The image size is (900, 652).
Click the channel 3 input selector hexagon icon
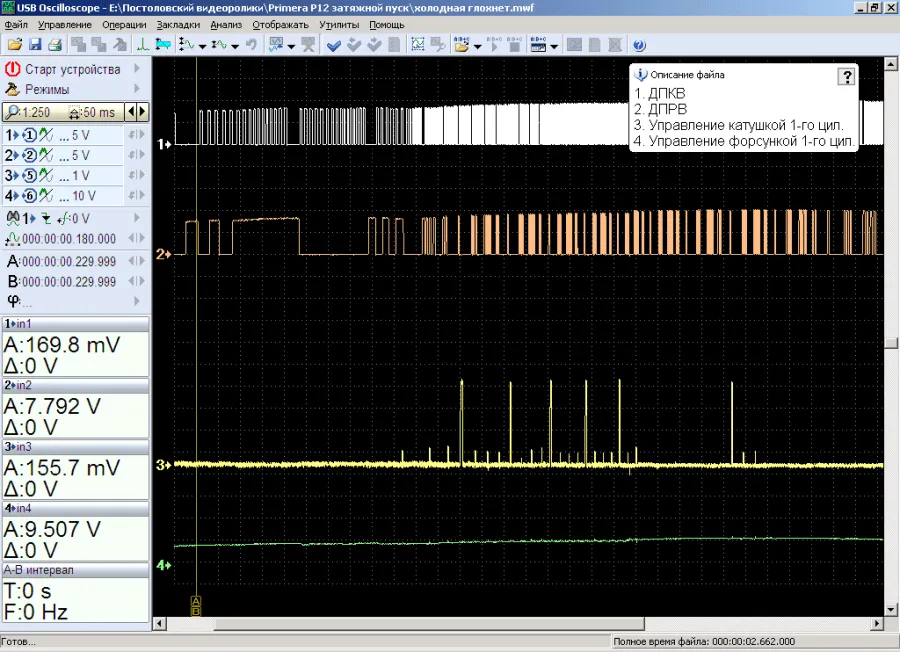click(29, 176)
